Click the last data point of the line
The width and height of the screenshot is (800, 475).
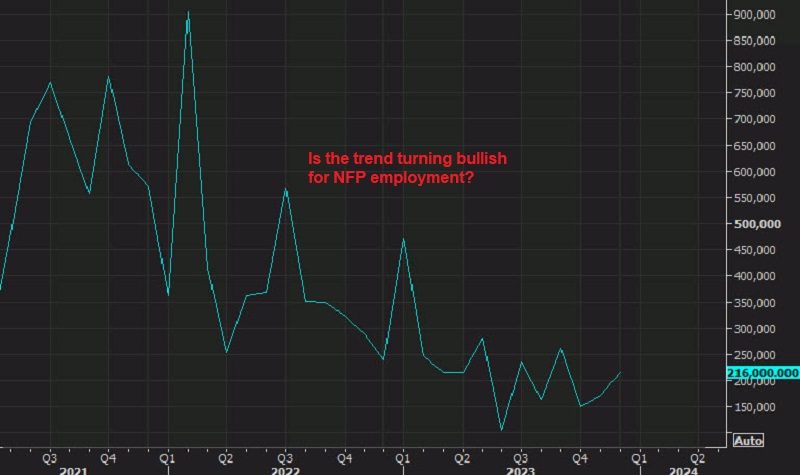[x=620, y=372]
